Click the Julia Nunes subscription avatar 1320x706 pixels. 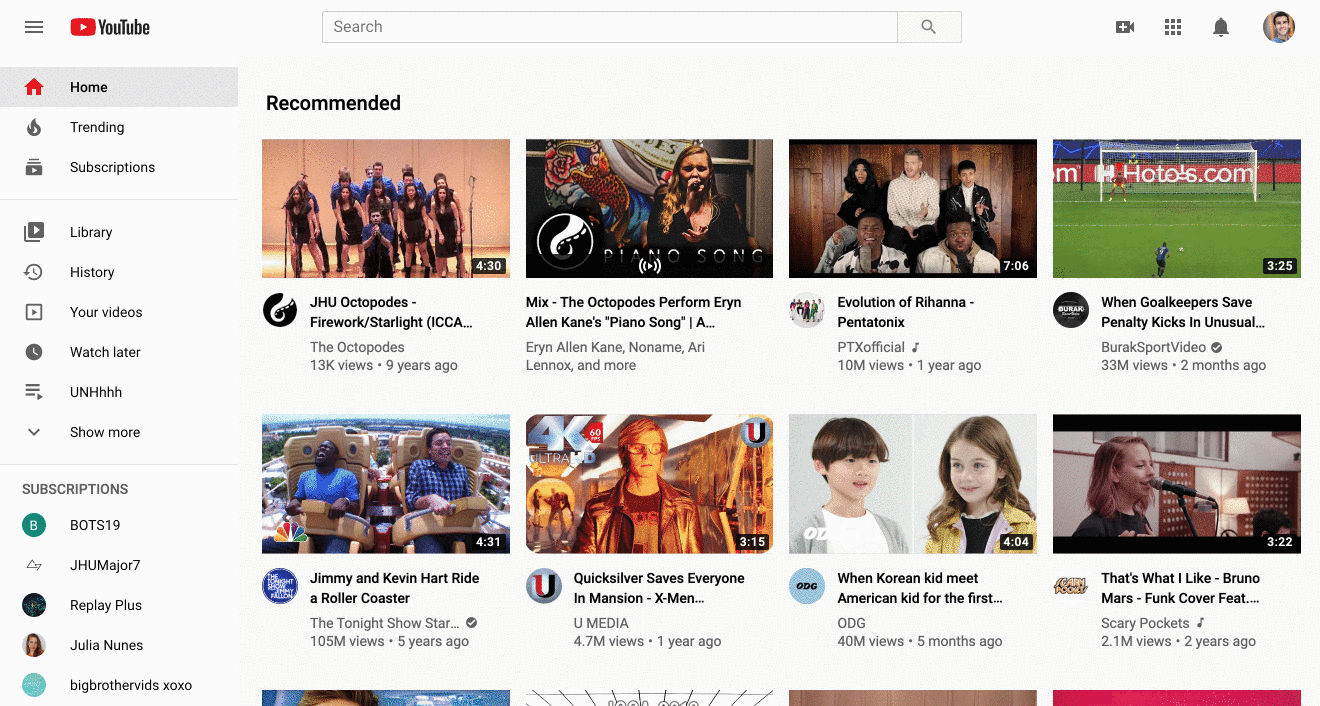pos(34,645)
